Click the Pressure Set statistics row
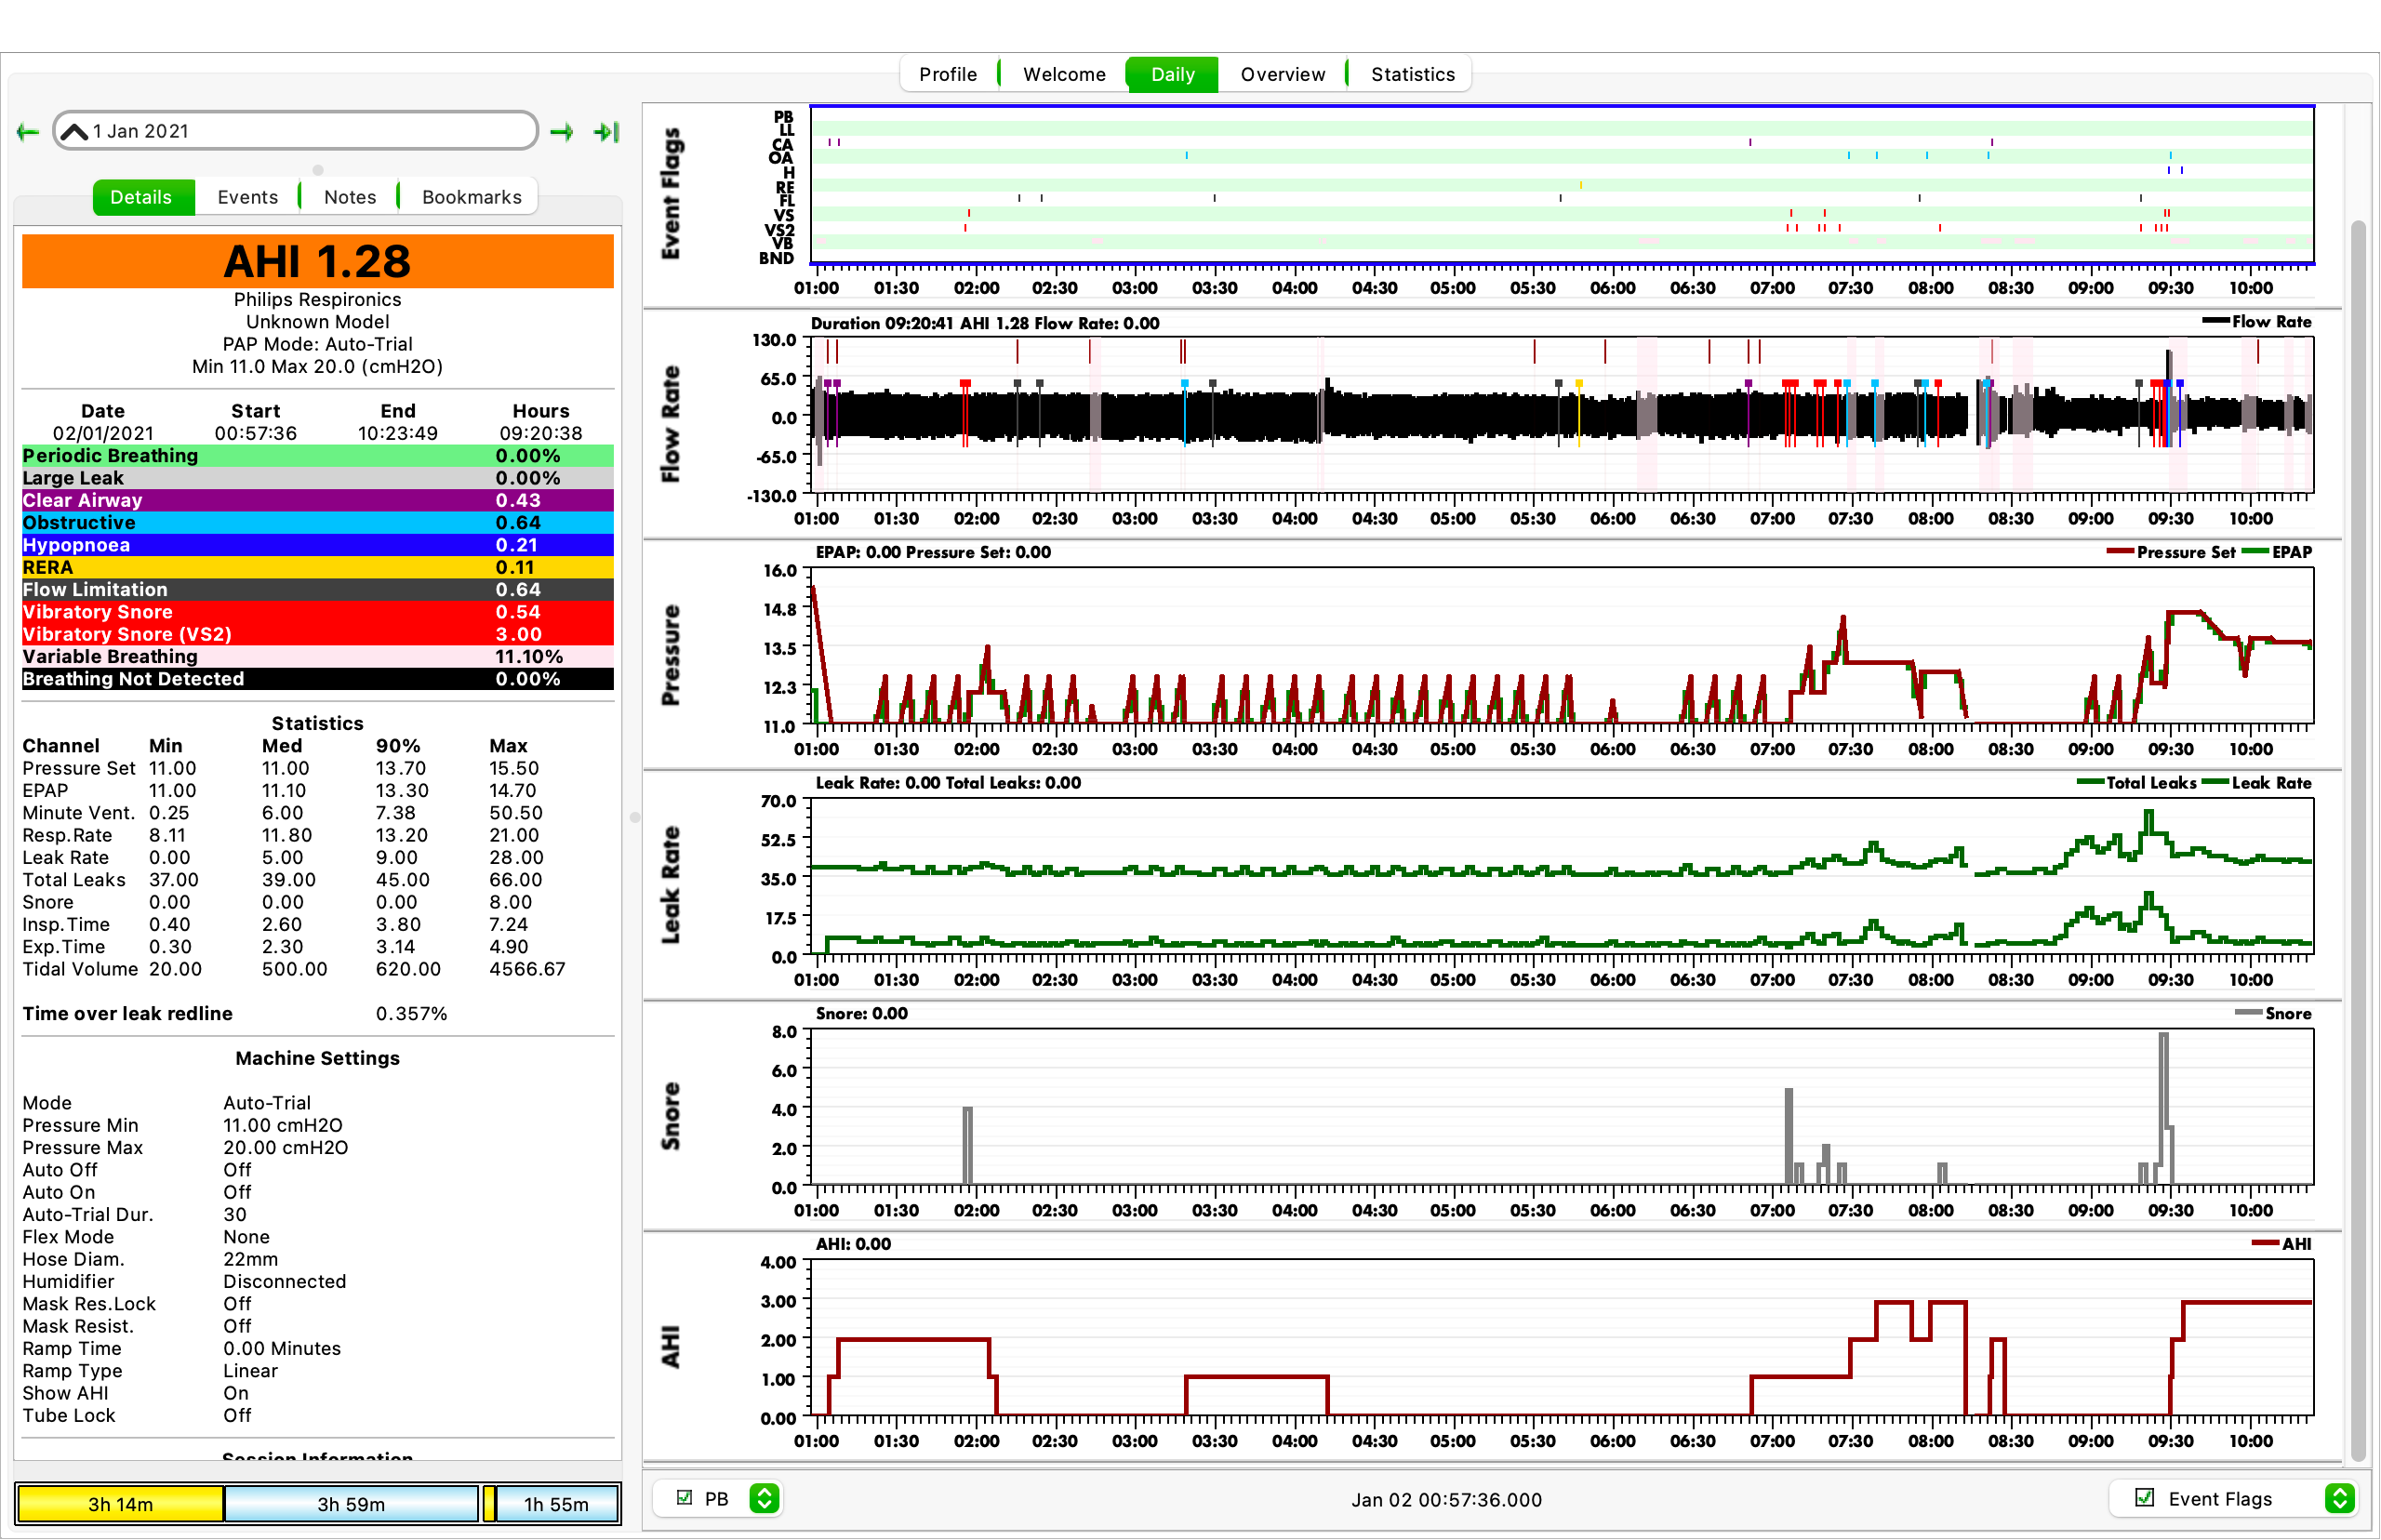Viewport: 2381px width, 1540px height. click(281, 768)
